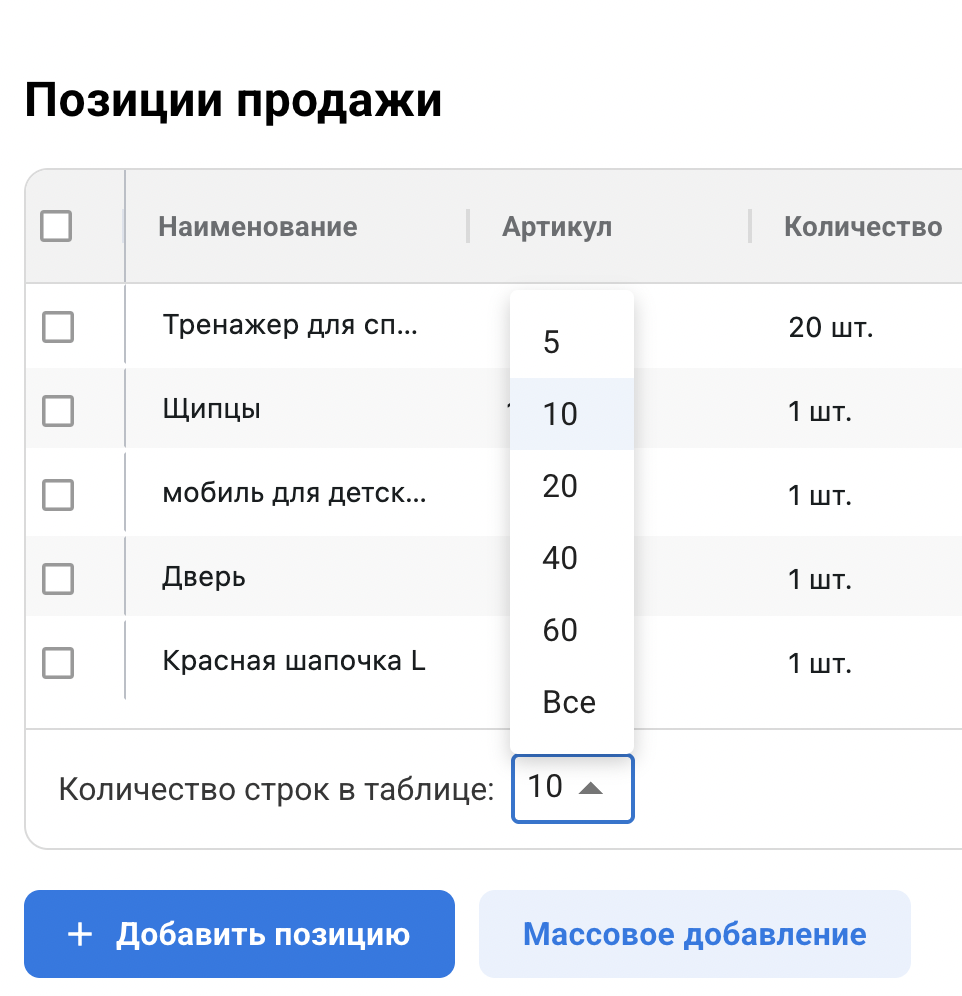Mark the мобиль для детск checkbox
The image size is (962, 996).
pos(58,494)
